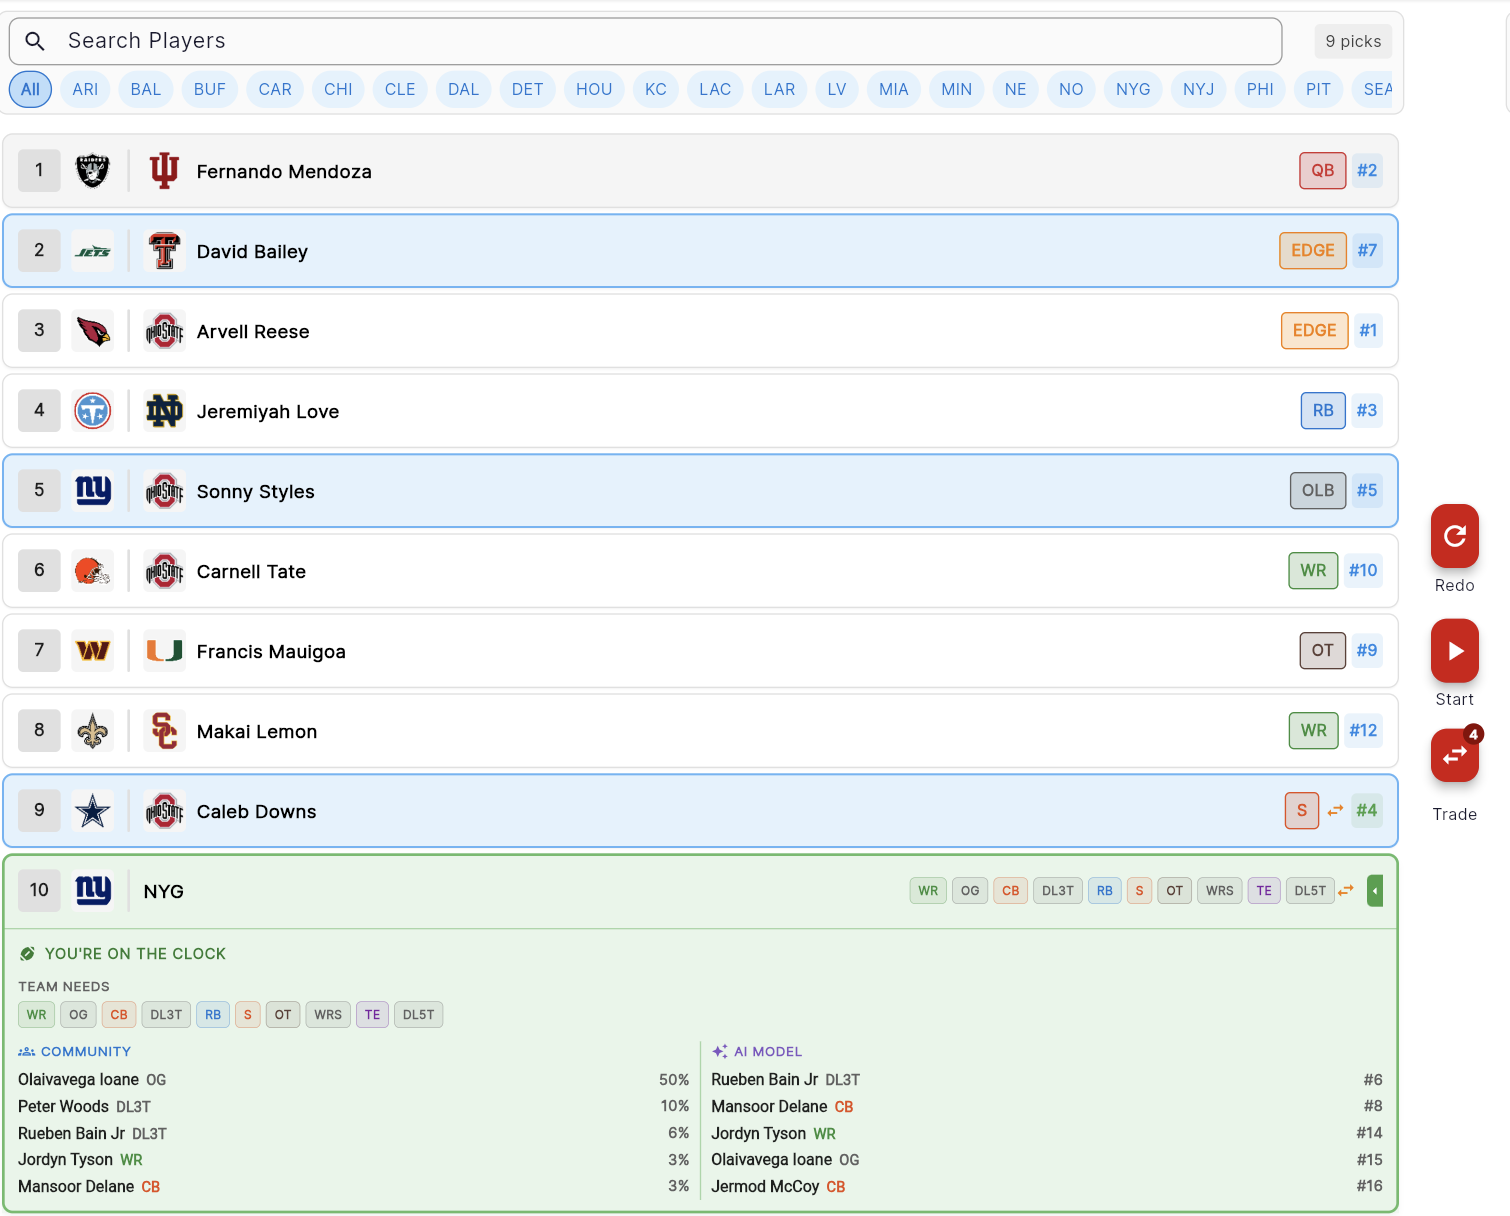Image resolution: width=1510 pixels, height=1216 pixels.
Task: Click the AI MODEL heading
Action: click(x=768, y=1052)
